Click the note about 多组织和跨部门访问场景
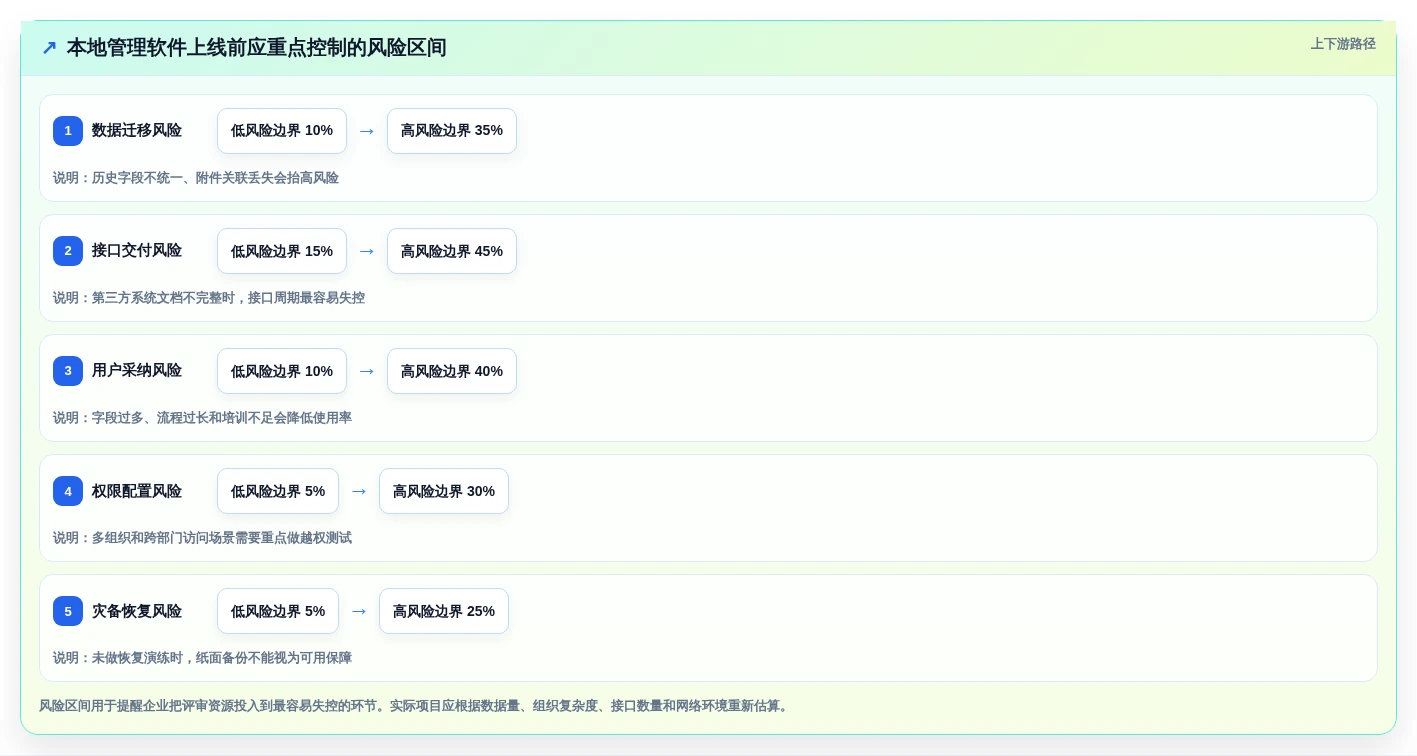The height and width of the screenshot is (756, 1417). 202,538
